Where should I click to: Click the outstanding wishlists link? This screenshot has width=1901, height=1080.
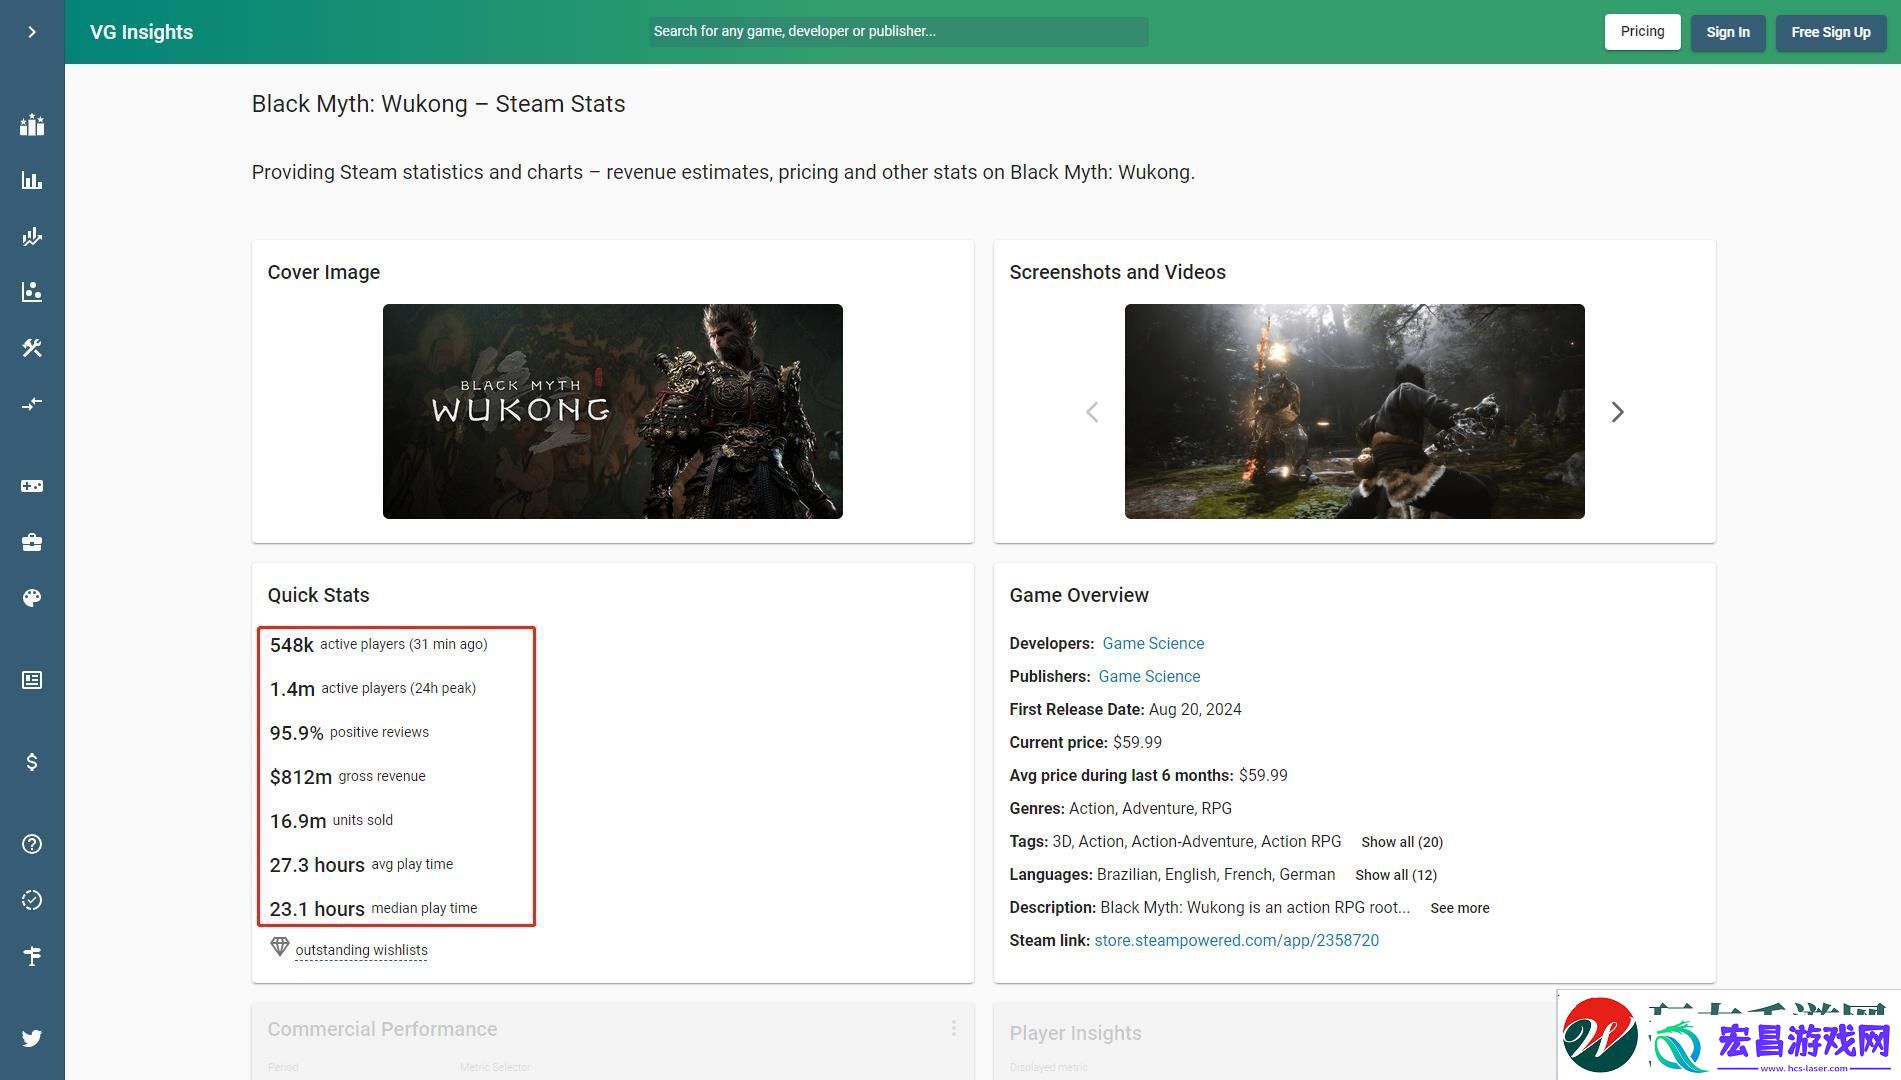point(361,950)
